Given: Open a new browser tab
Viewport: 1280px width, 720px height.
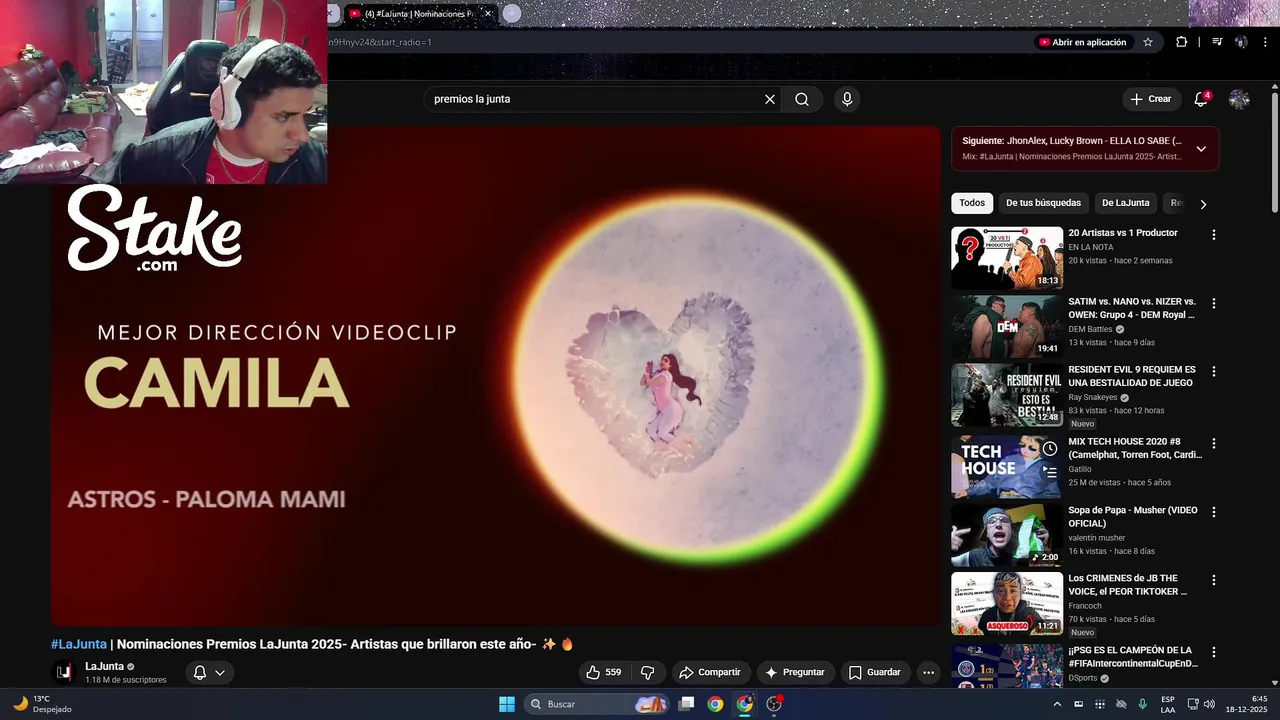Looking at the screenshot, I should tap(512, 13).
